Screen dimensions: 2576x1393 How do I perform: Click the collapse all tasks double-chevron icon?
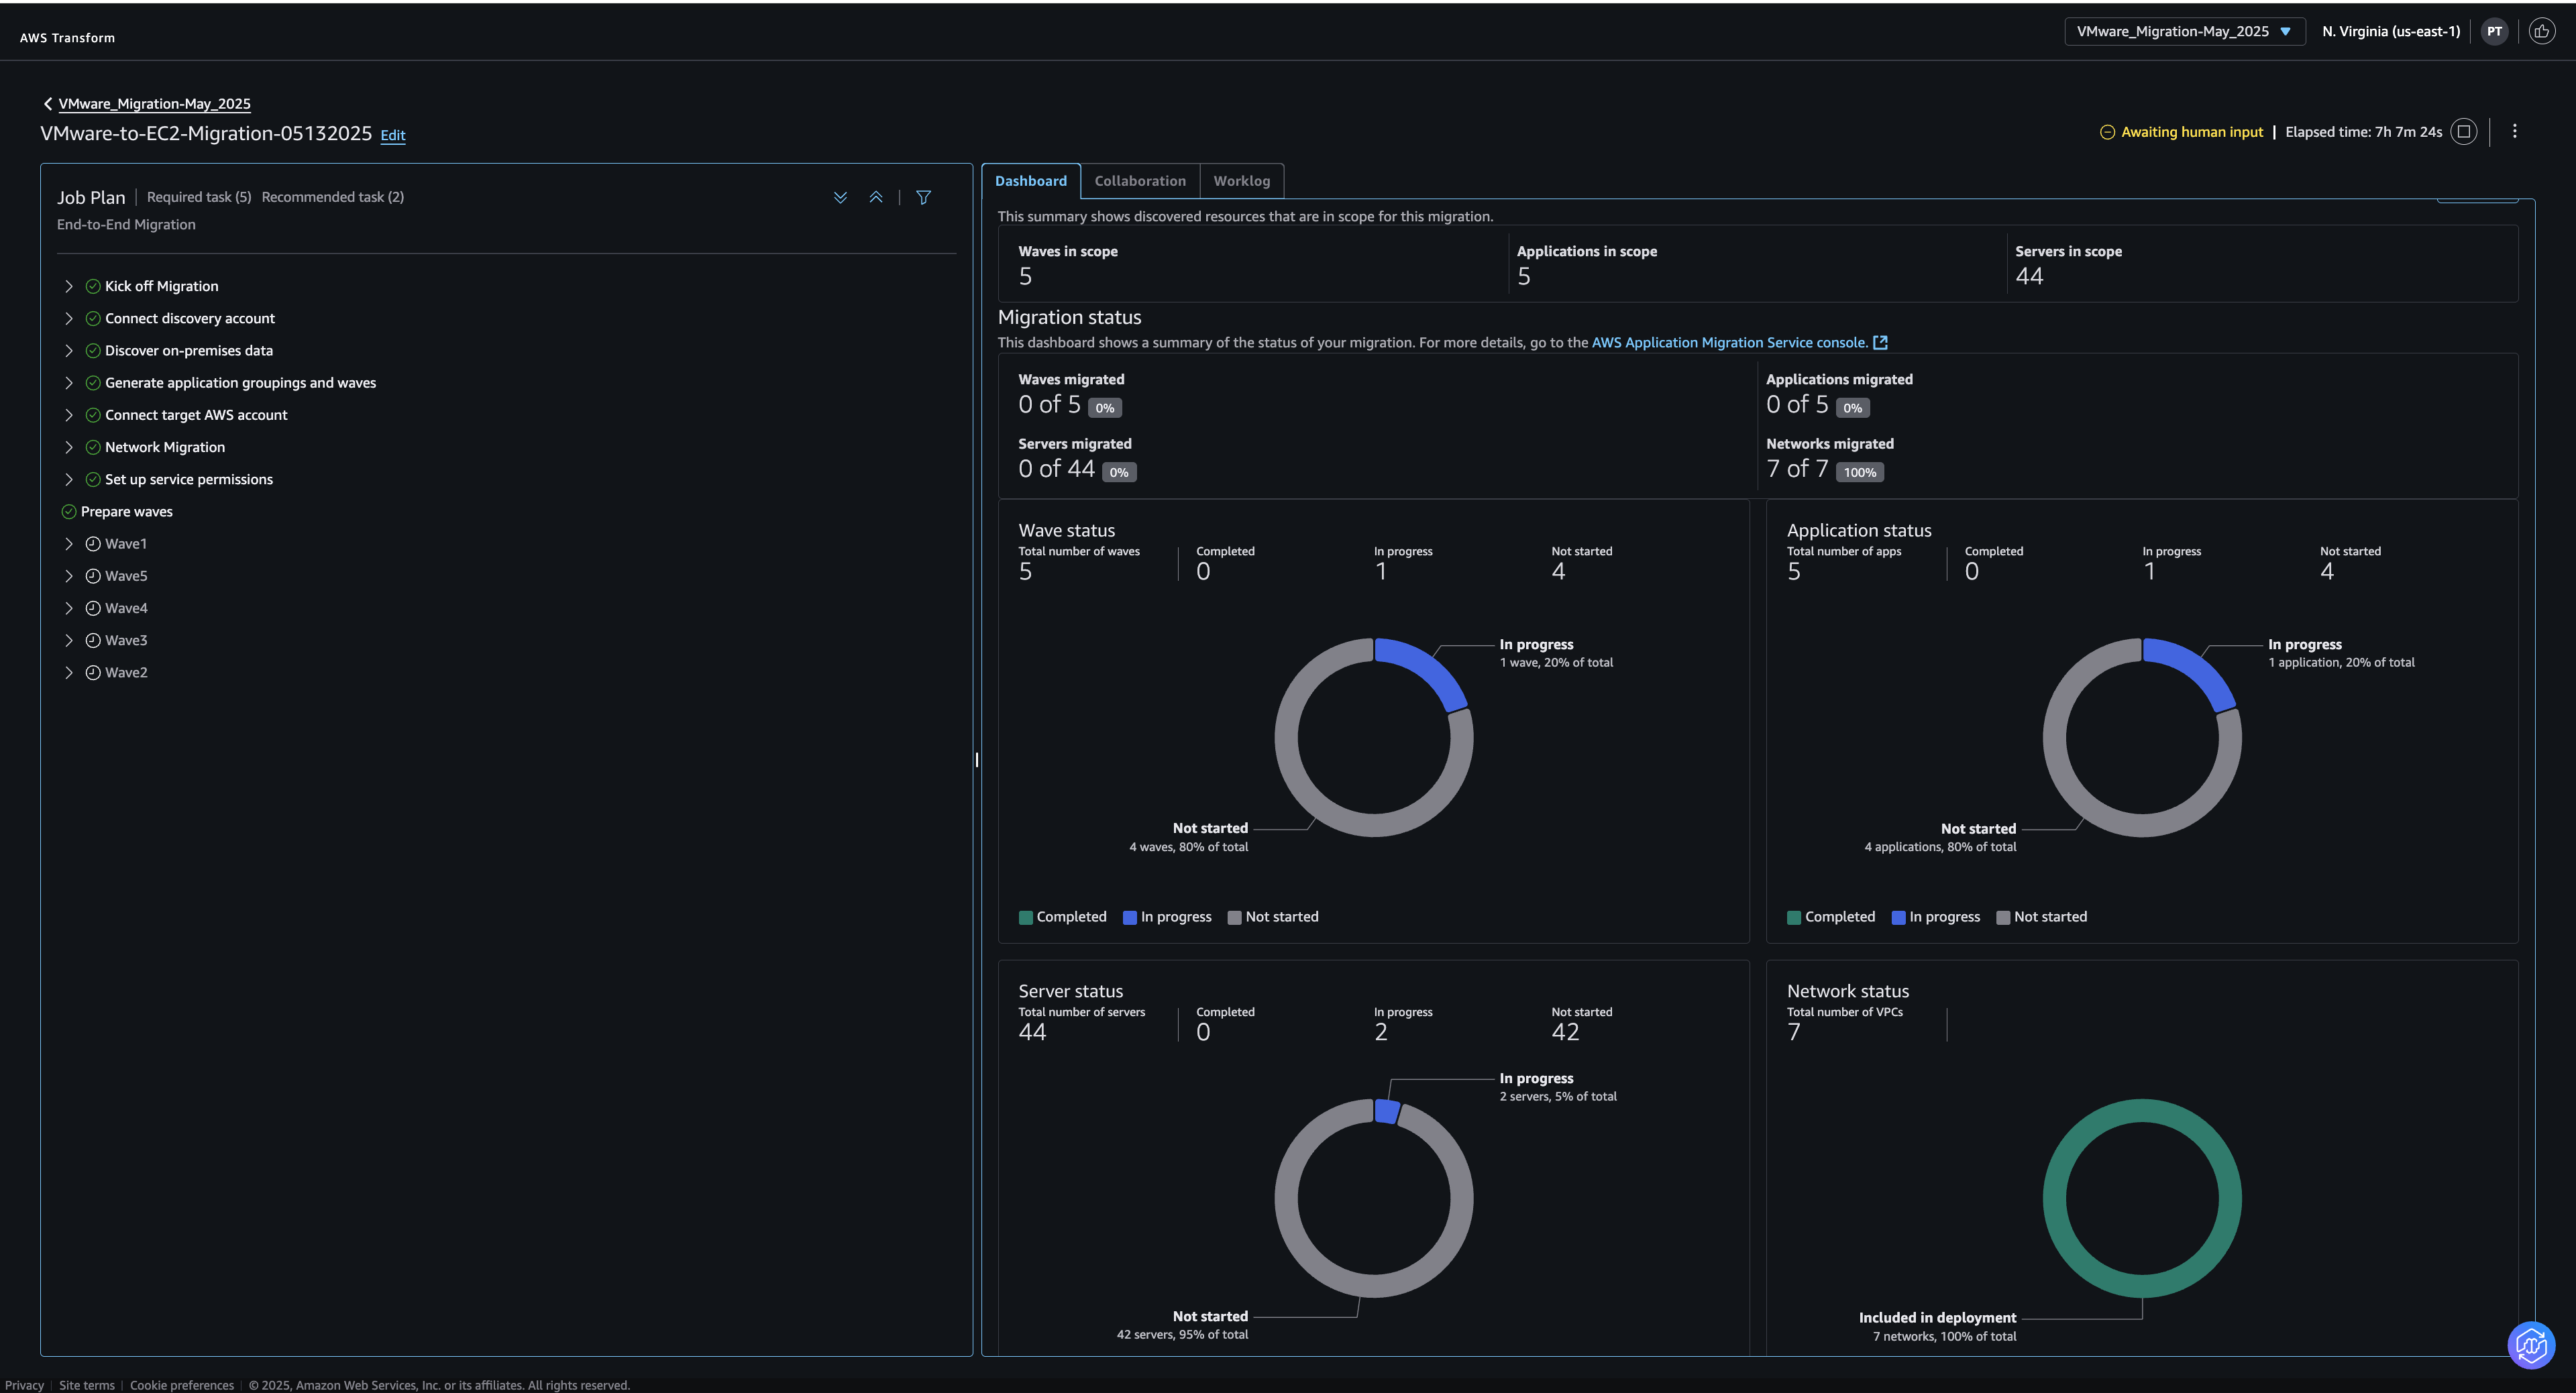point(876,197)
